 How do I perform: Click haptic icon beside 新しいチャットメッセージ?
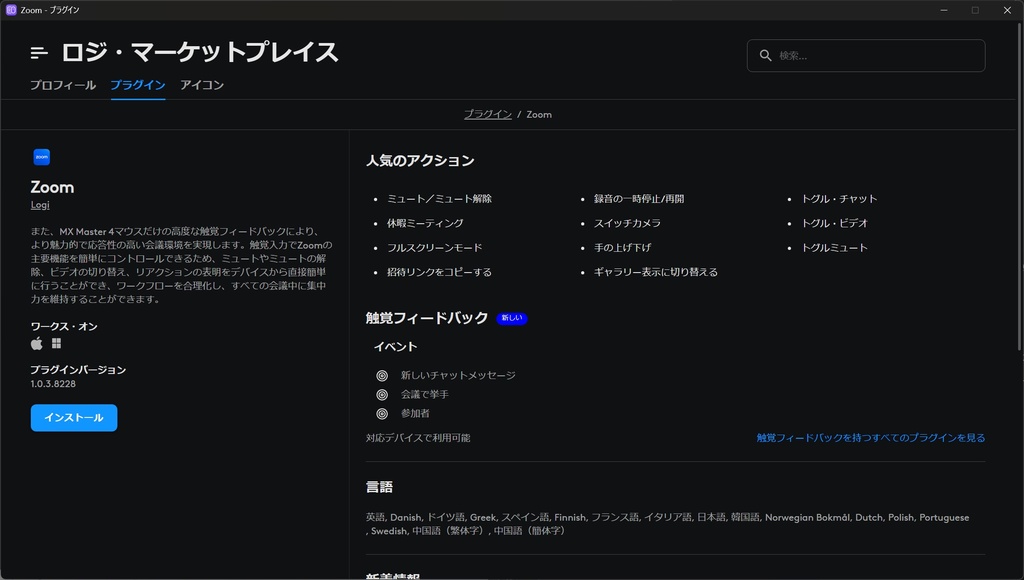382,376
